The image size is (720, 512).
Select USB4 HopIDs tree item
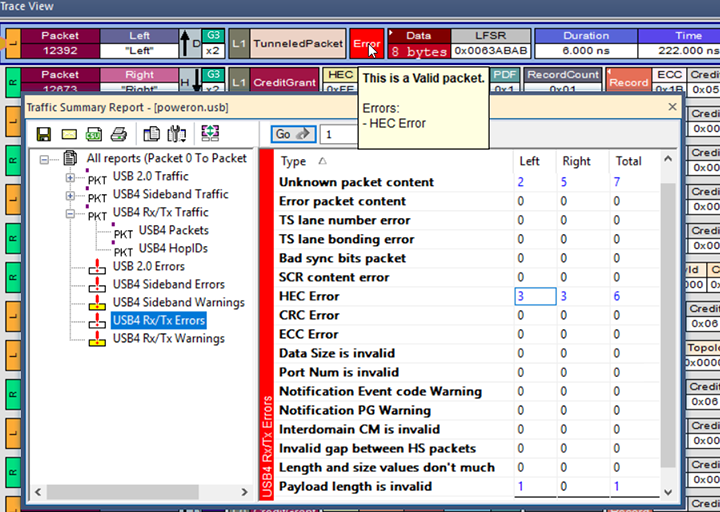point(173,248)
